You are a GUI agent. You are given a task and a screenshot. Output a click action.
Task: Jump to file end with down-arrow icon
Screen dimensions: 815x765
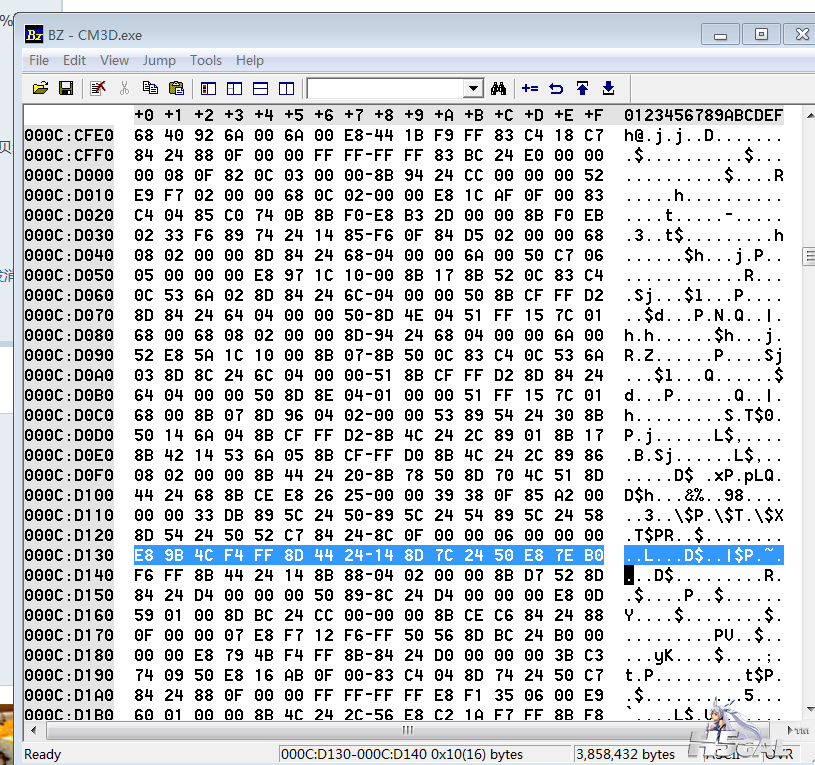tap(608, 88)
